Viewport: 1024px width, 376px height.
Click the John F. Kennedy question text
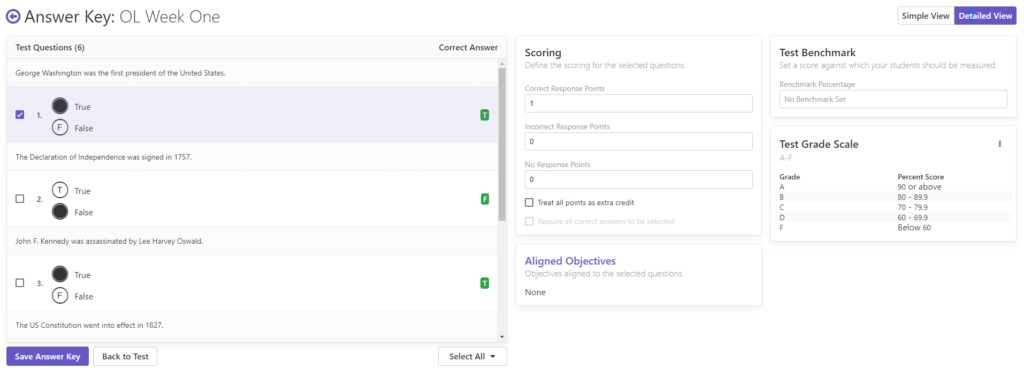coord(109,241)
